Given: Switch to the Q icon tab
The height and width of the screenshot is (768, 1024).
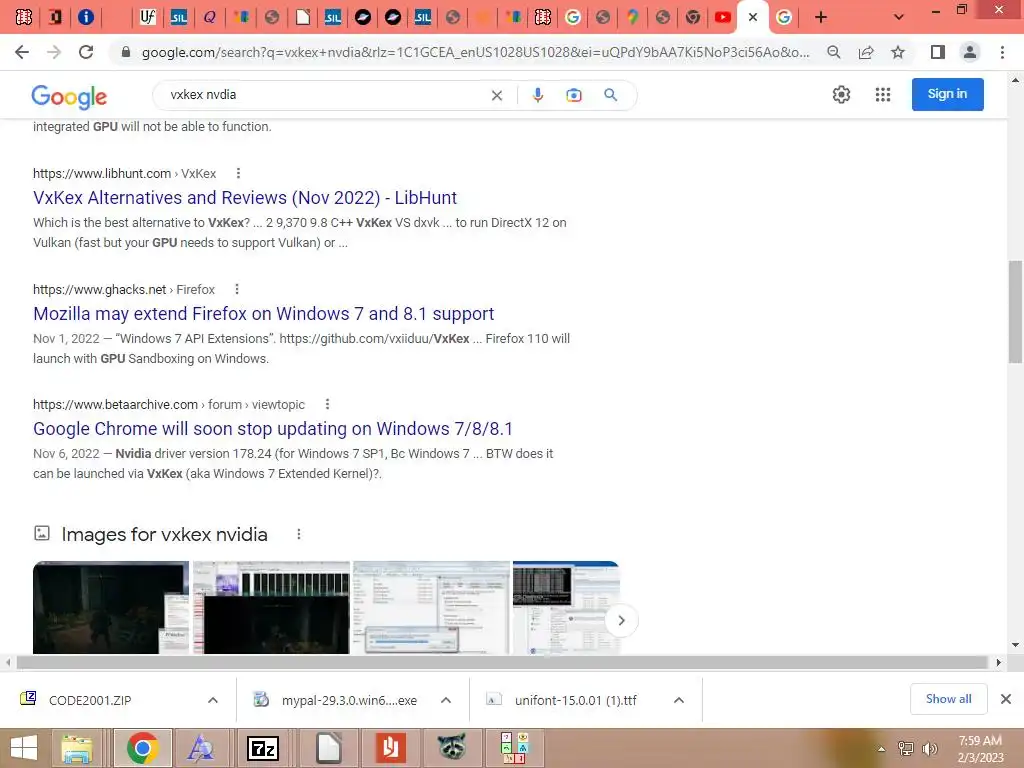Looking at the screenshot, I should tap(209, 17).
